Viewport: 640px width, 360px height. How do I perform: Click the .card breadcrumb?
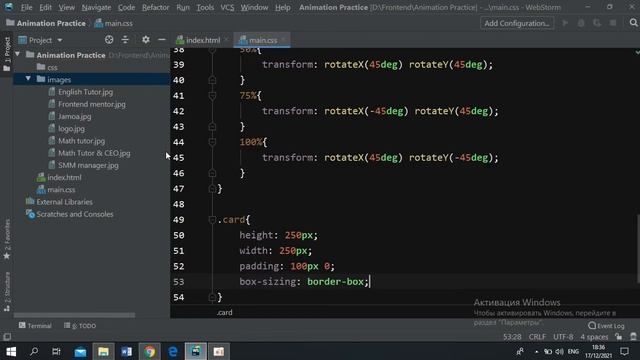[224, 312]
